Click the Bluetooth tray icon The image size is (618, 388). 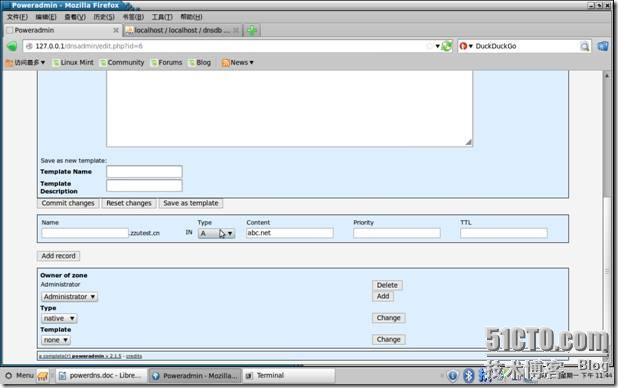pyautogui.click(x=469, y=376)
